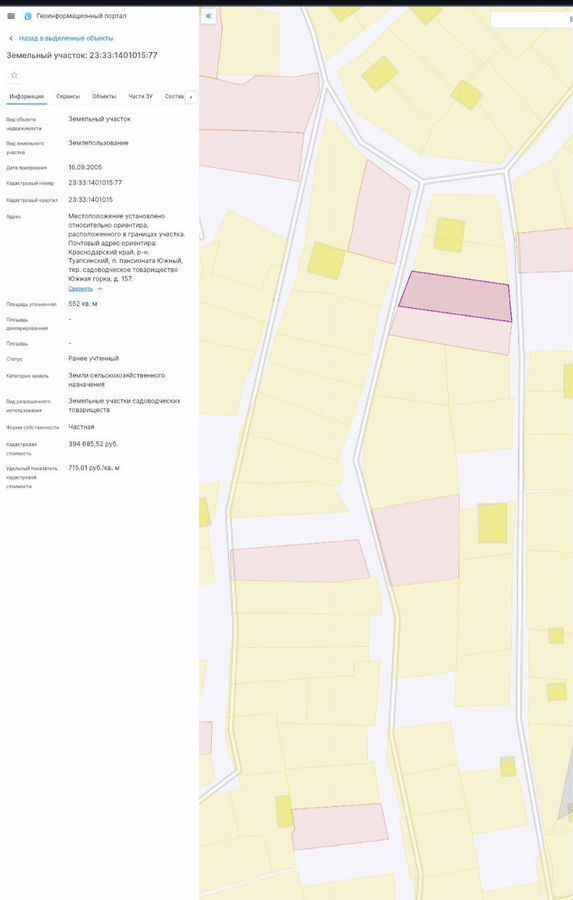
Task: Click the highlighted purple parcel on the map
Action: pyautogui.click(x=456, y=297)
